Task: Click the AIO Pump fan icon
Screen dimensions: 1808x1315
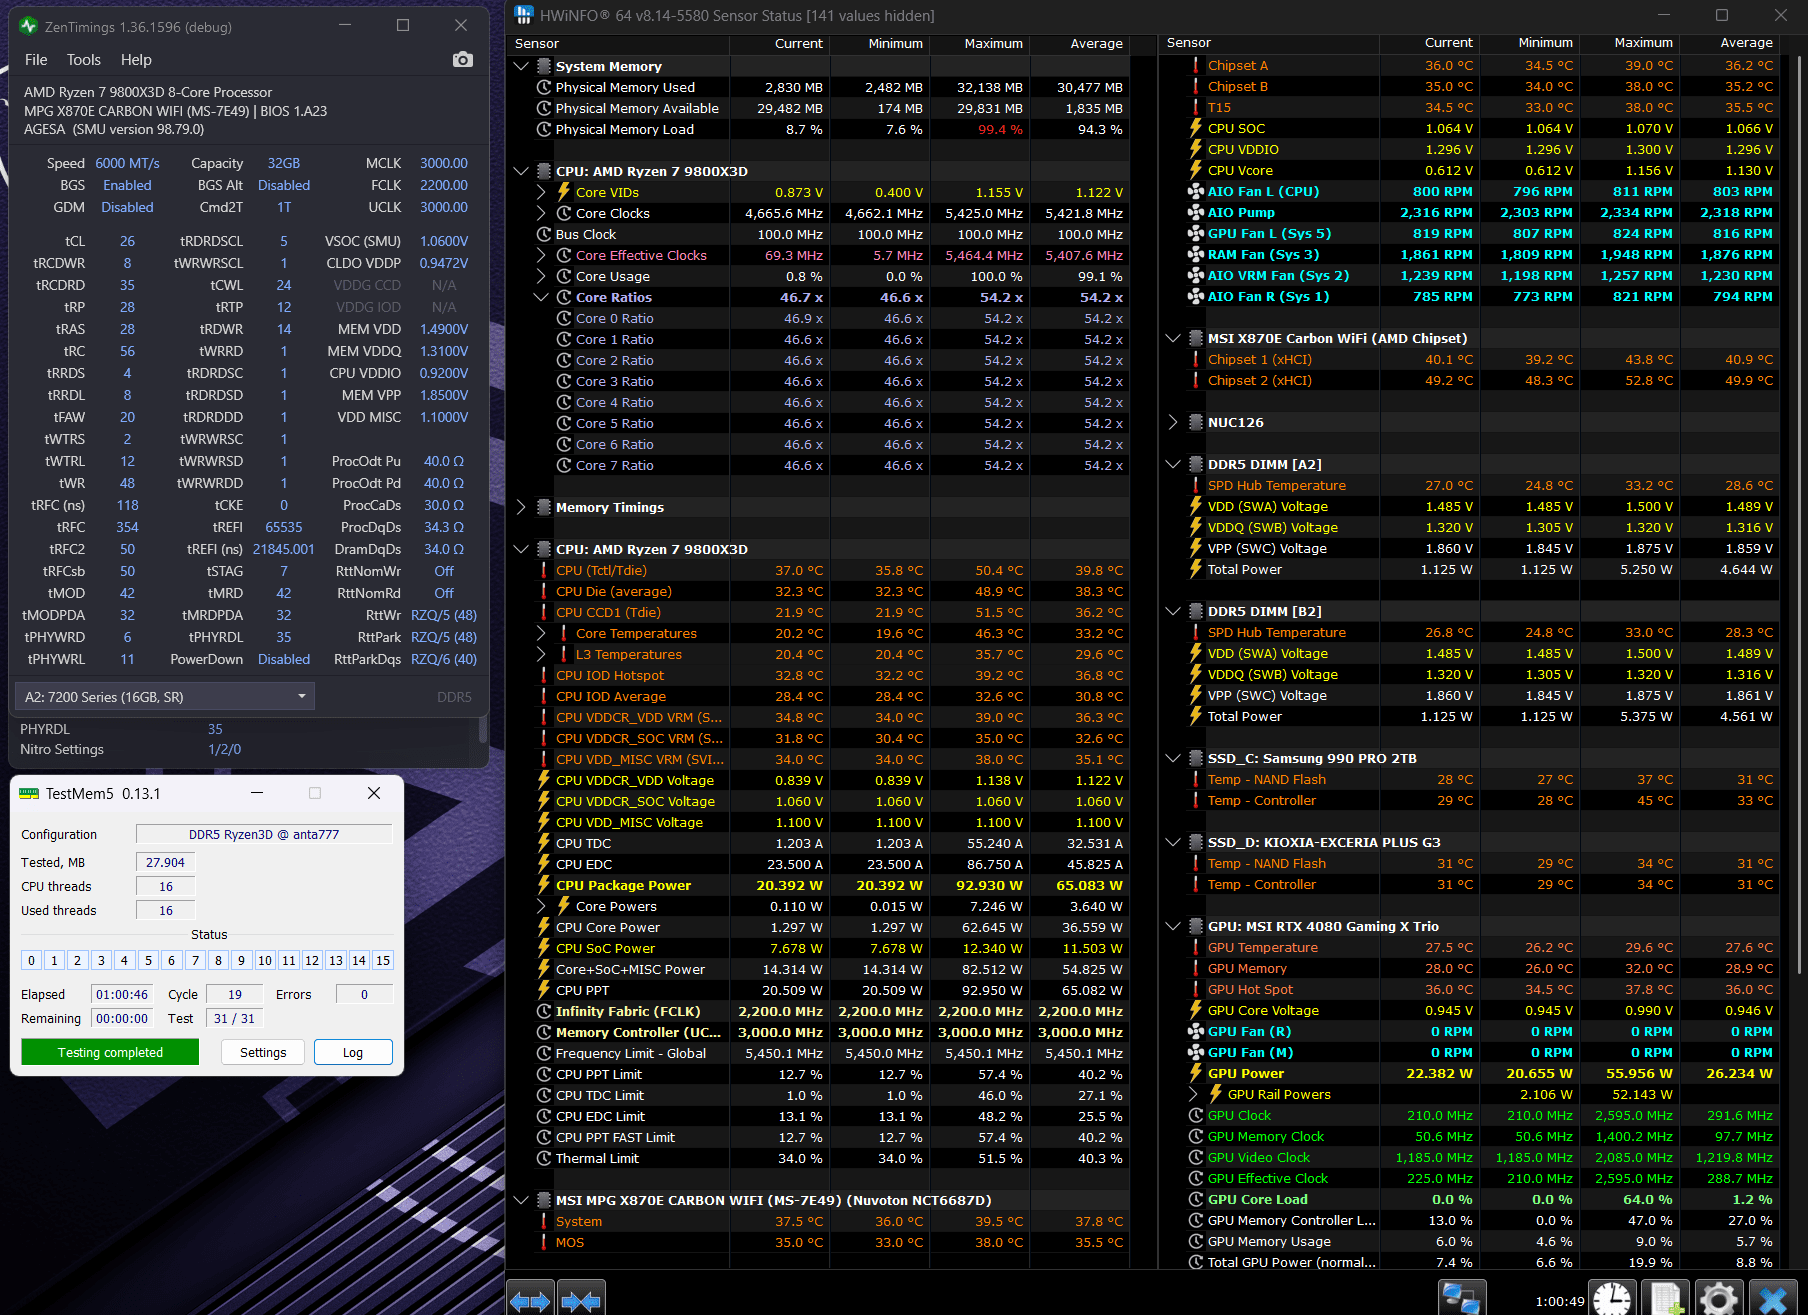Action: point(1195,212)
